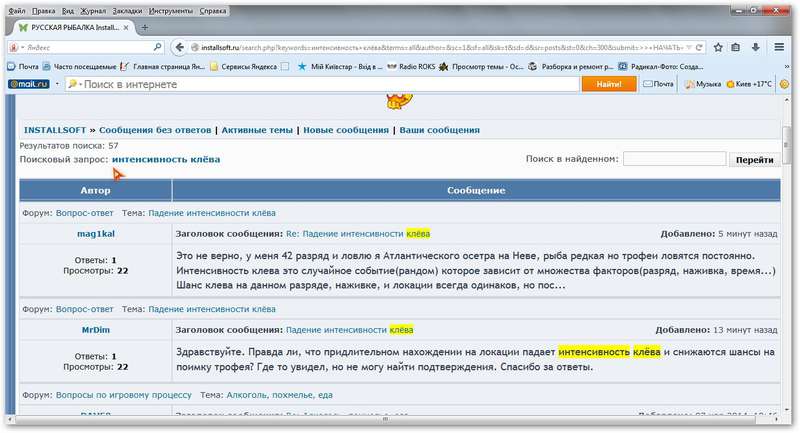Image resolution: width=800 pixels, height=433 pixels.
Task: Click the vertical scrollbar thumb
Action: click(x=786, y=145)
